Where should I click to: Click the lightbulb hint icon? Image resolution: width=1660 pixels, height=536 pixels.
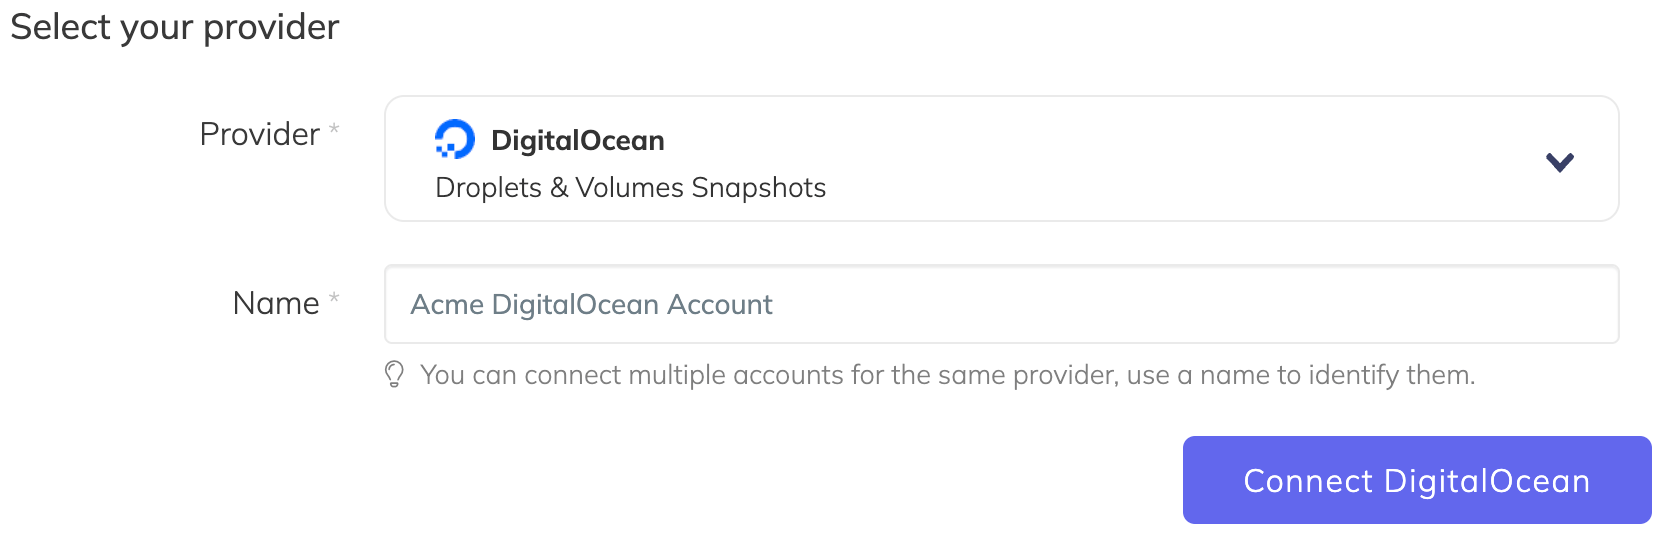(394, 375)
